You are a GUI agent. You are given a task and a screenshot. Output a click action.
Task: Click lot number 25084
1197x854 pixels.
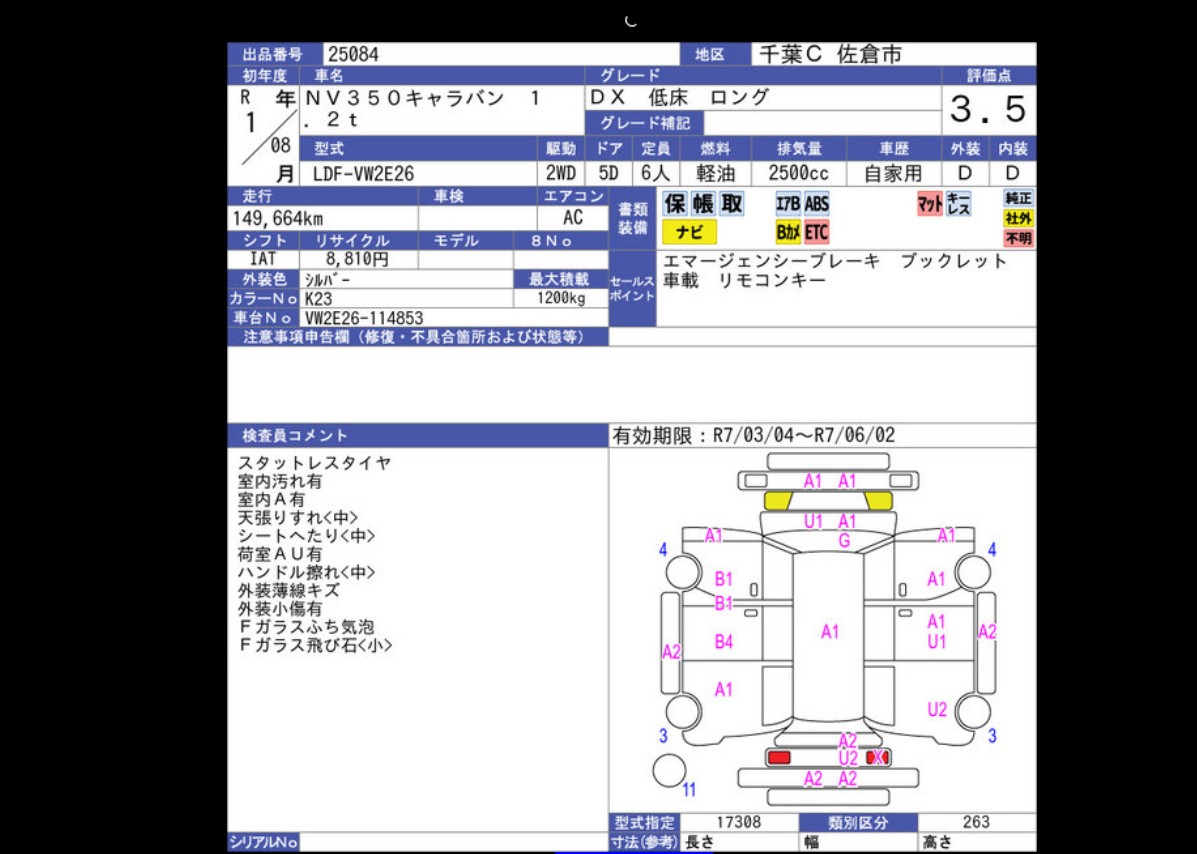click(353, 55)
